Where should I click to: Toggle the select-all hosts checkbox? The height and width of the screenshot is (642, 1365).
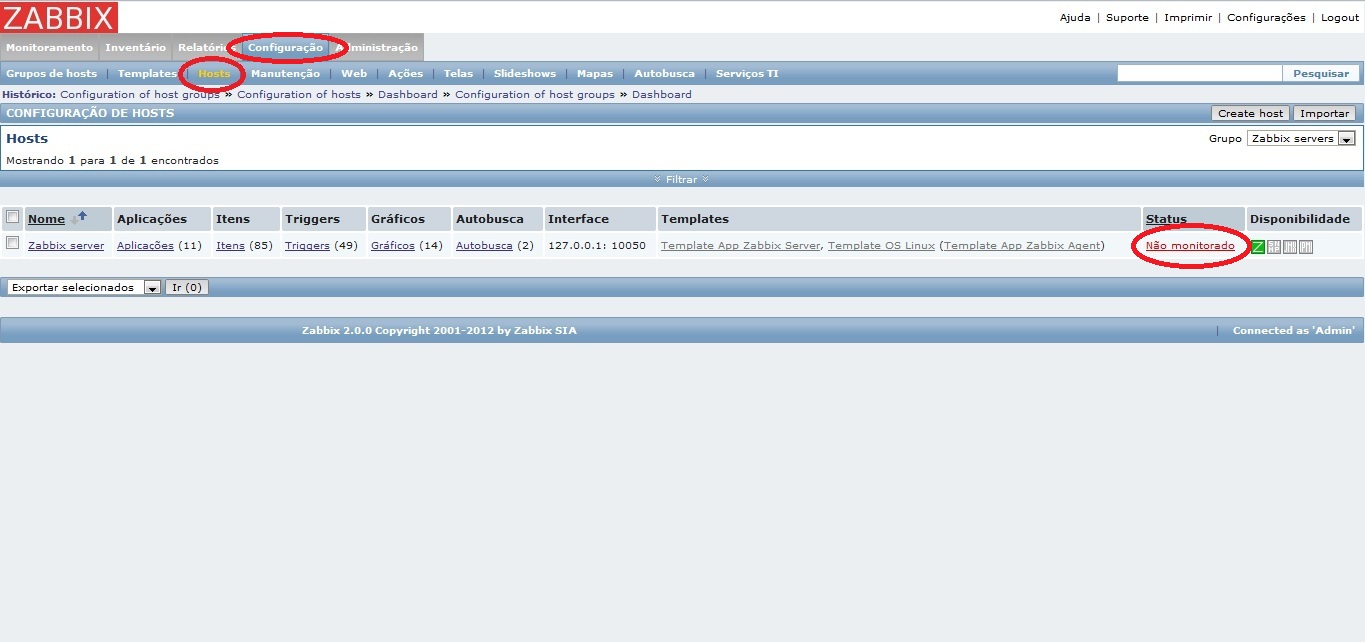coord(13,217)
